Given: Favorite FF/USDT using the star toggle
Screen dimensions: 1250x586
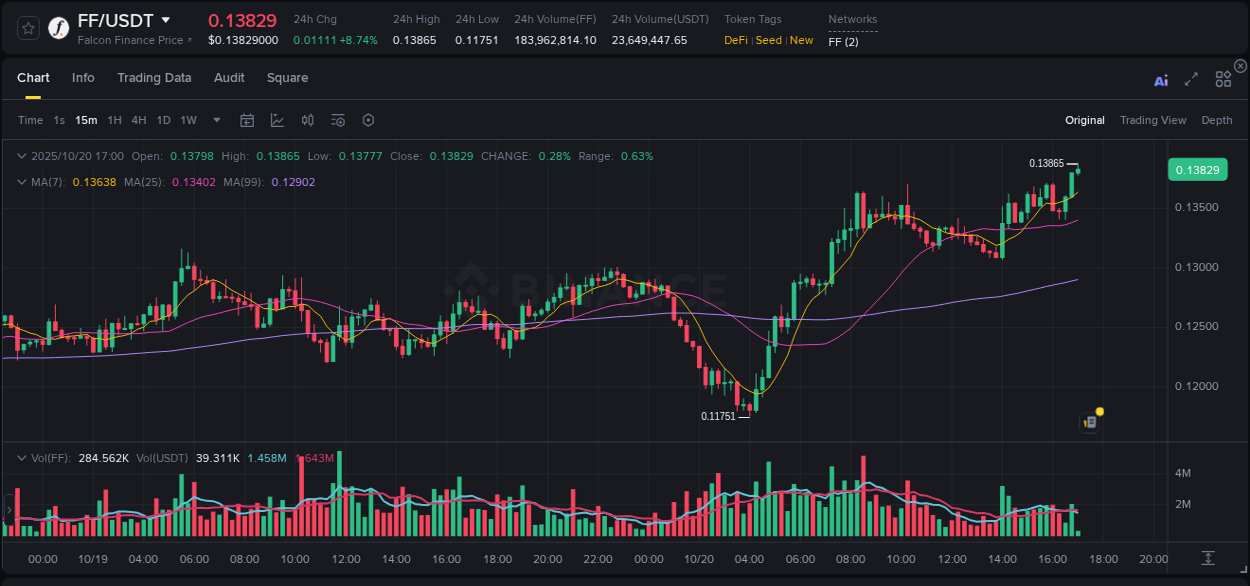Looking at the screenshot, I should [x=27, y=27].
